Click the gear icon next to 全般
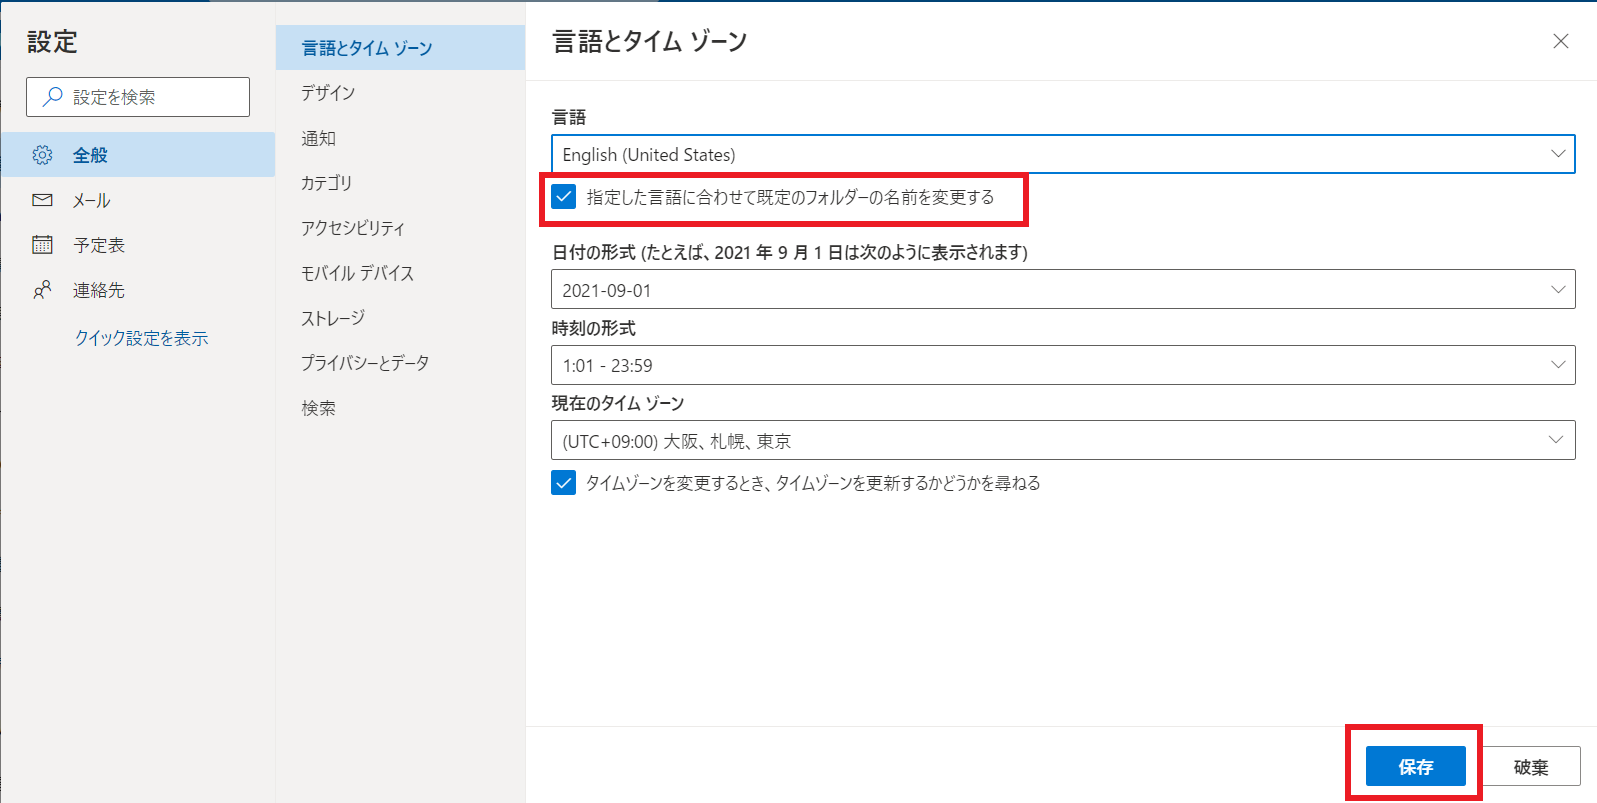The image size is (1597, 803). 42,155
